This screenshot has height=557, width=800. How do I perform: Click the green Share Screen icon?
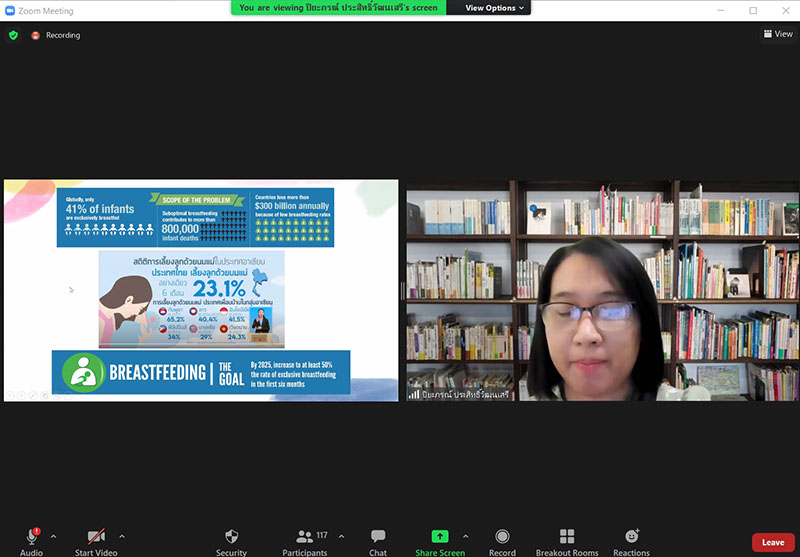pos(439,538)
